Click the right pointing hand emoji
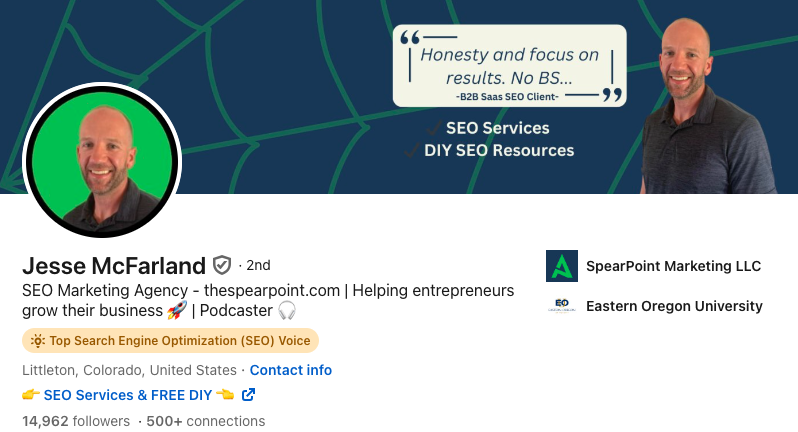Image resolution: width=798 pixels, height=432 pixels. pyautogui.click(x=31, y=394)
